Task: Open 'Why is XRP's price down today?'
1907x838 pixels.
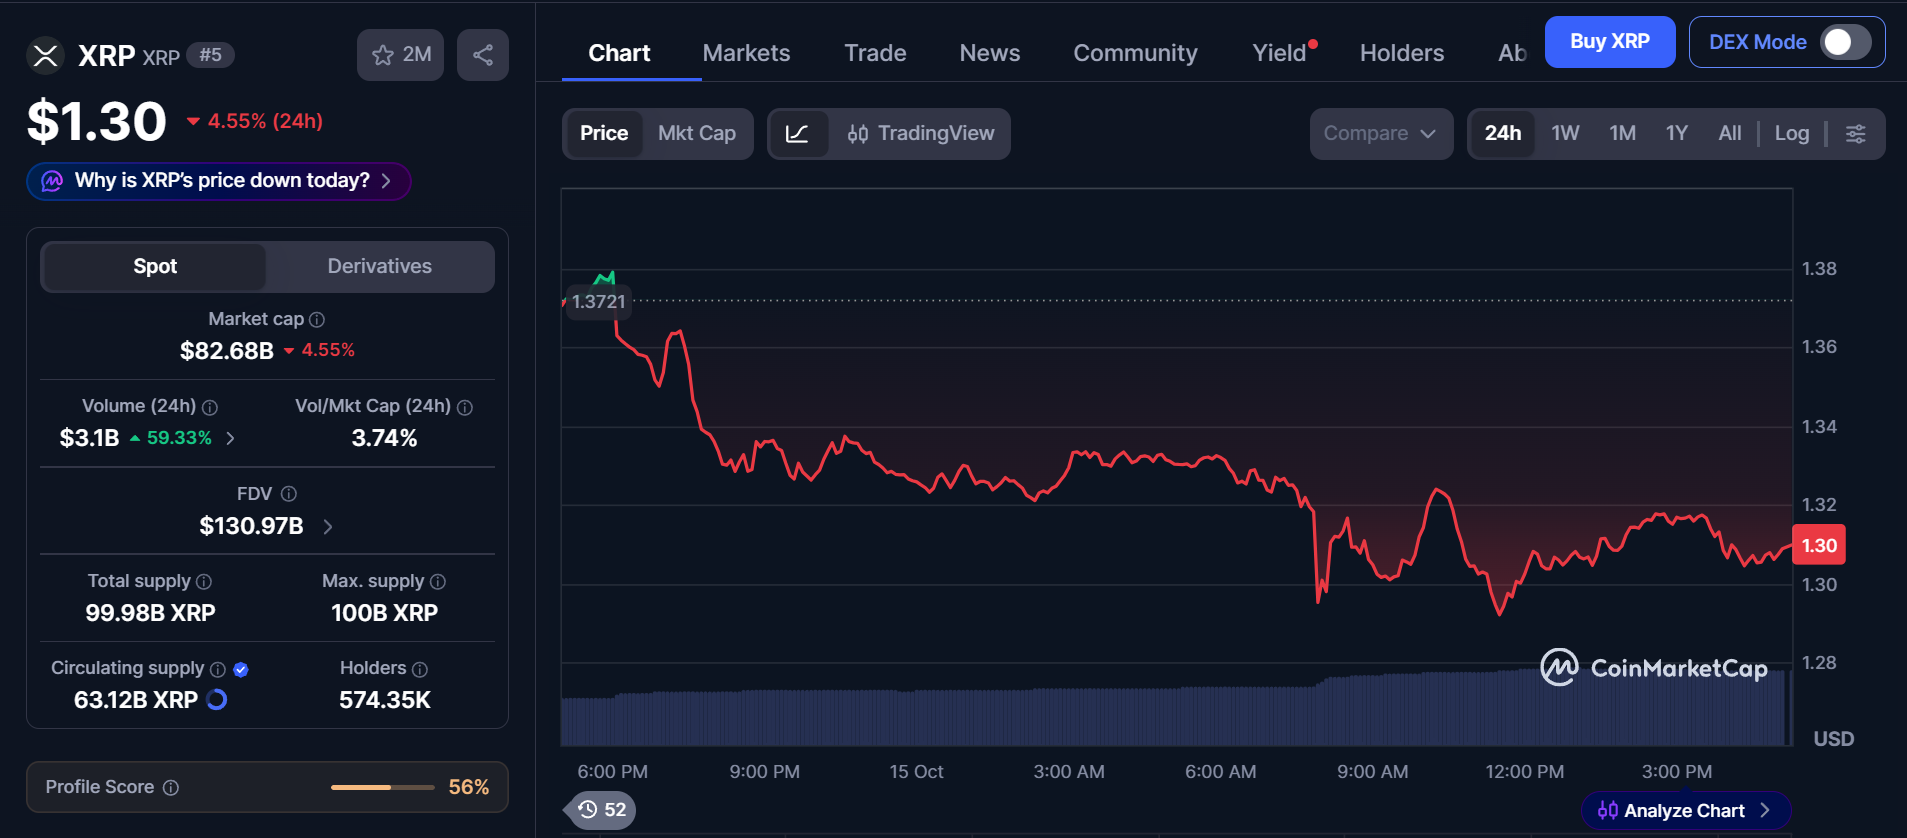Action: point(219,181)
